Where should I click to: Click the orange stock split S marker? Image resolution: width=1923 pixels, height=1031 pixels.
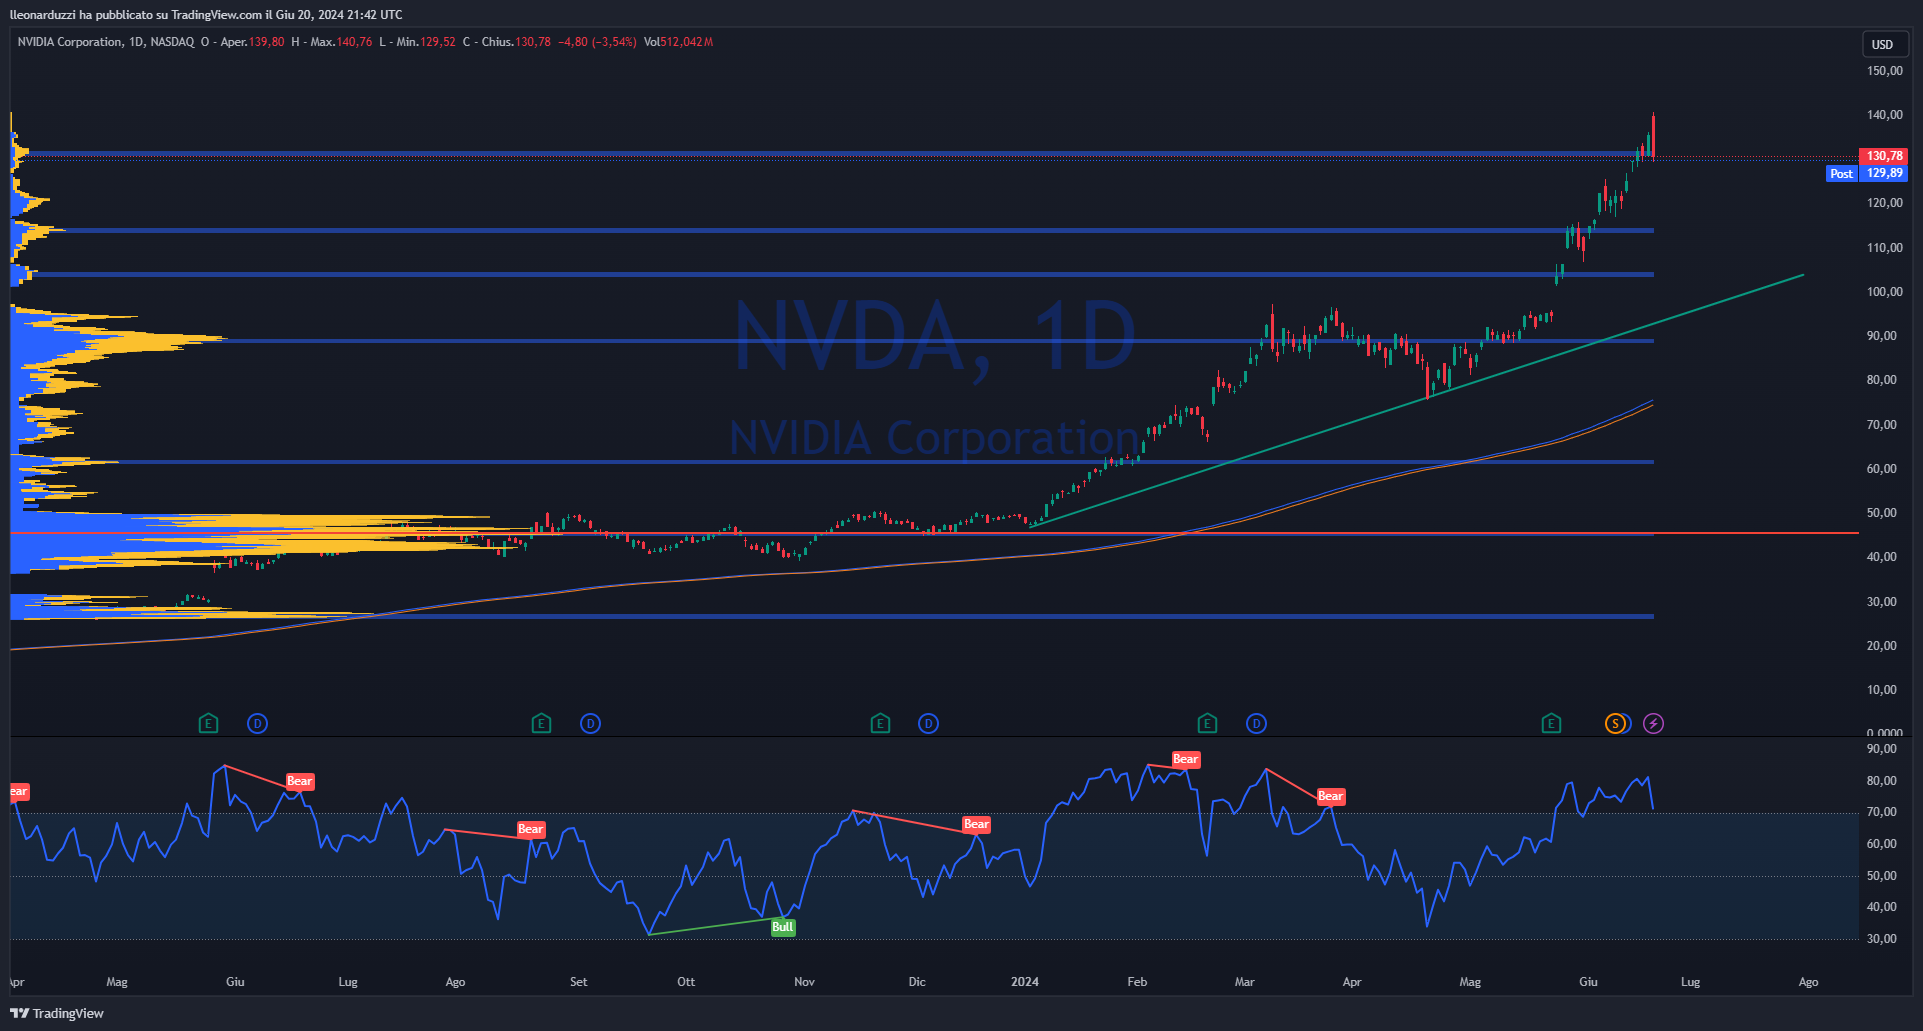(x=1616, y=723)
